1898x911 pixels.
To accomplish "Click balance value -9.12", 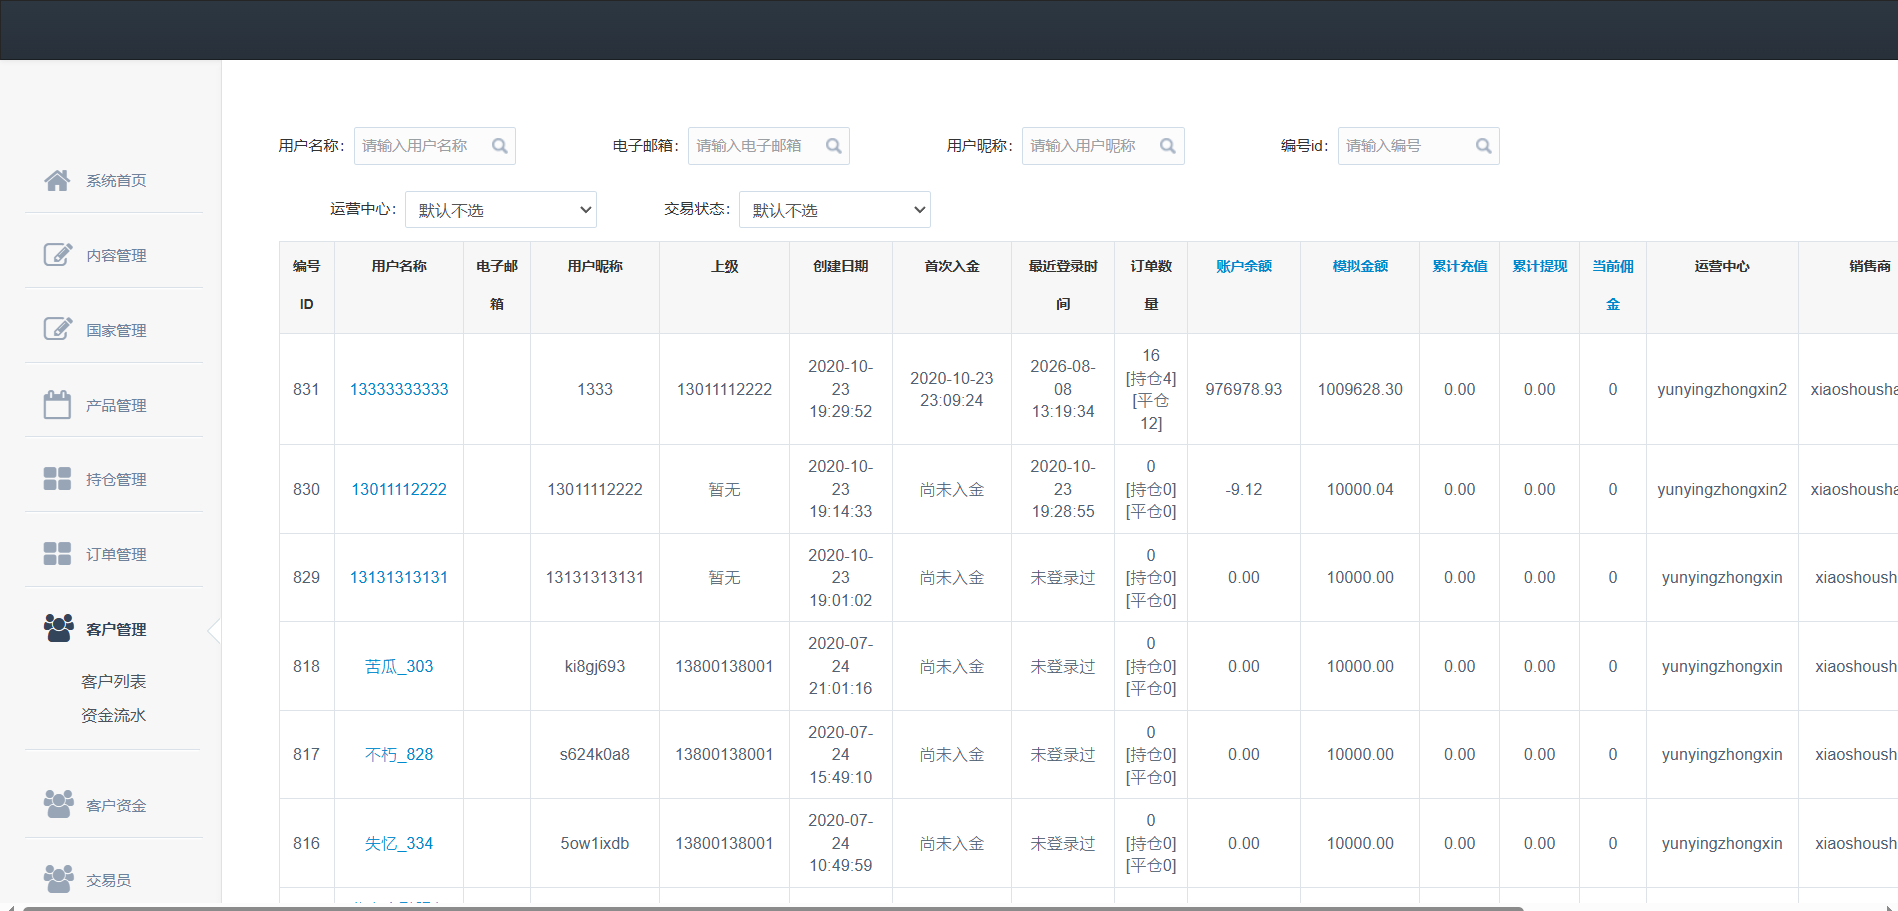I will click(1244, 489).
